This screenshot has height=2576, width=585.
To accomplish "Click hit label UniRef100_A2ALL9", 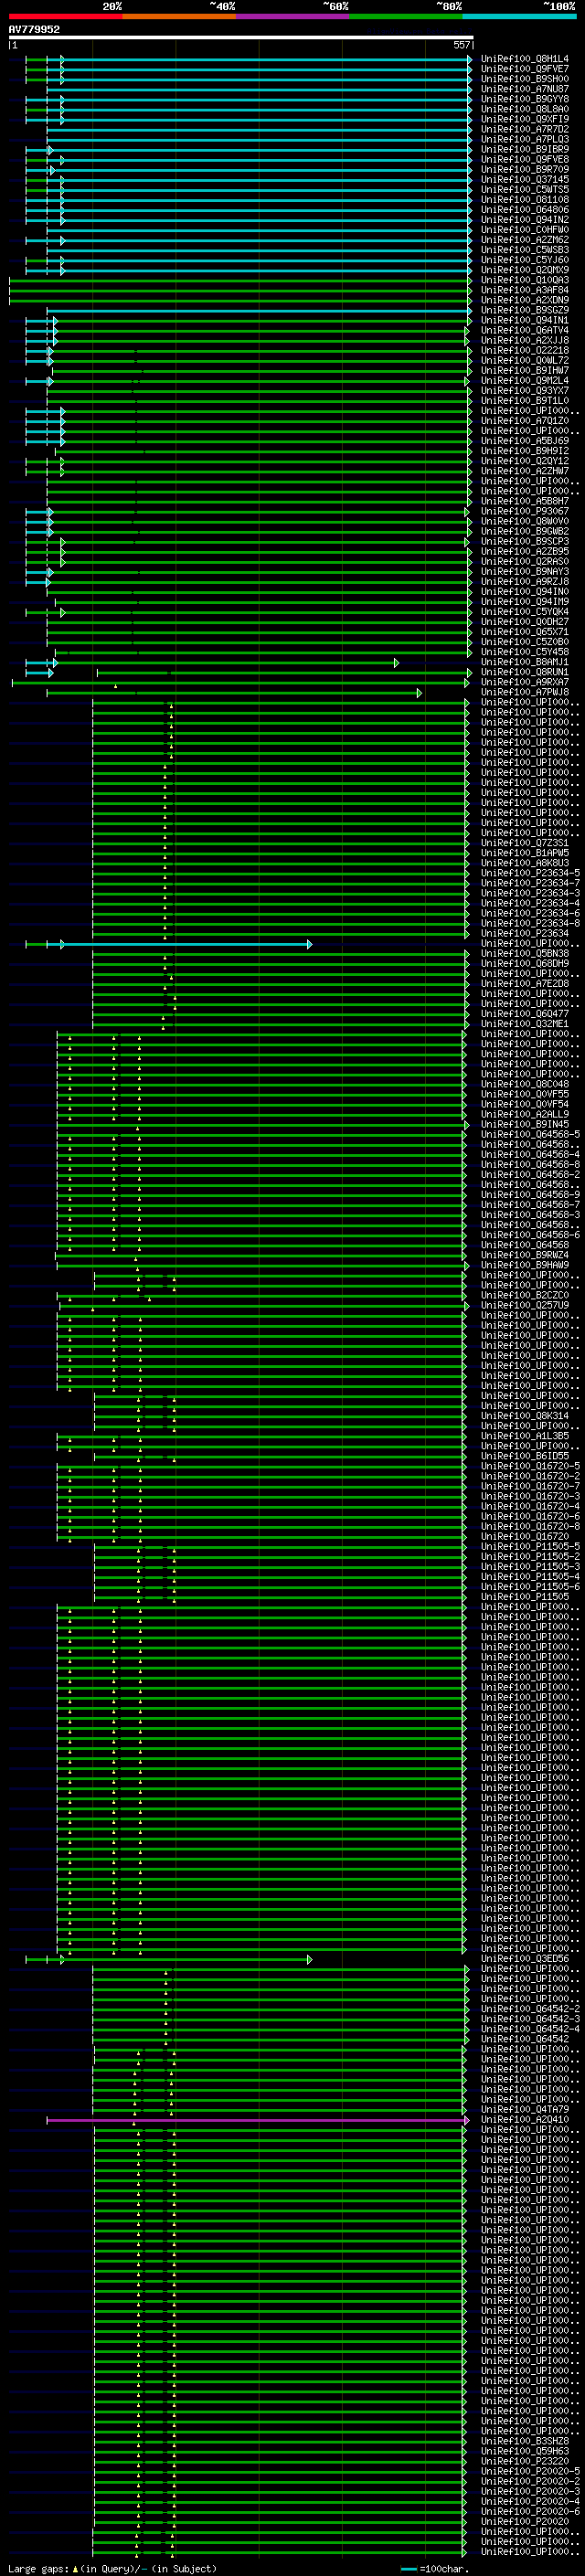I will 525,1114.
